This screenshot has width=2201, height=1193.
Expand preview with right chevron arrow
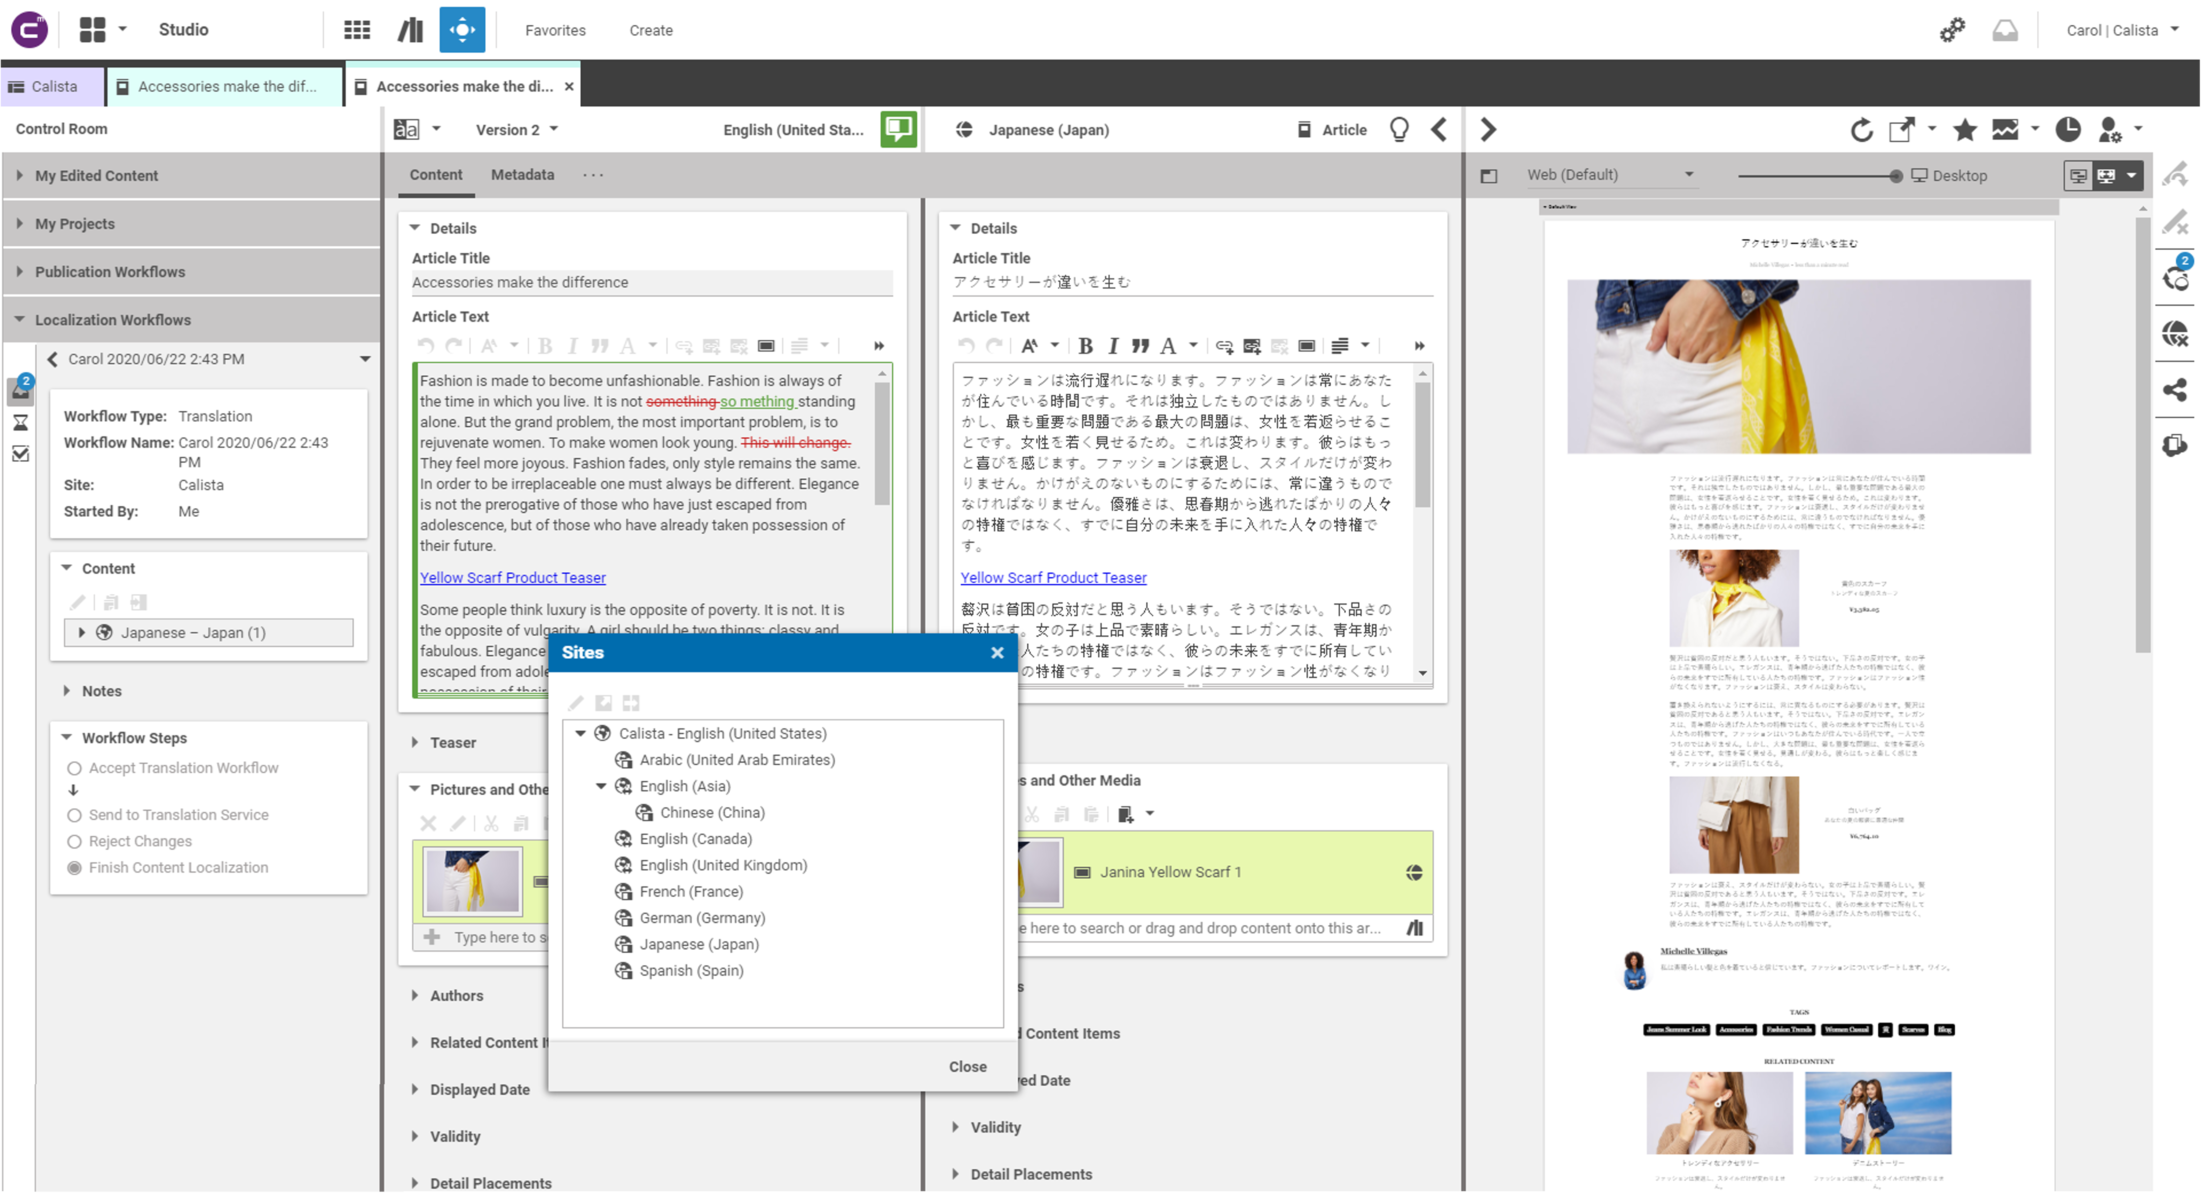tap(1488, 129)
